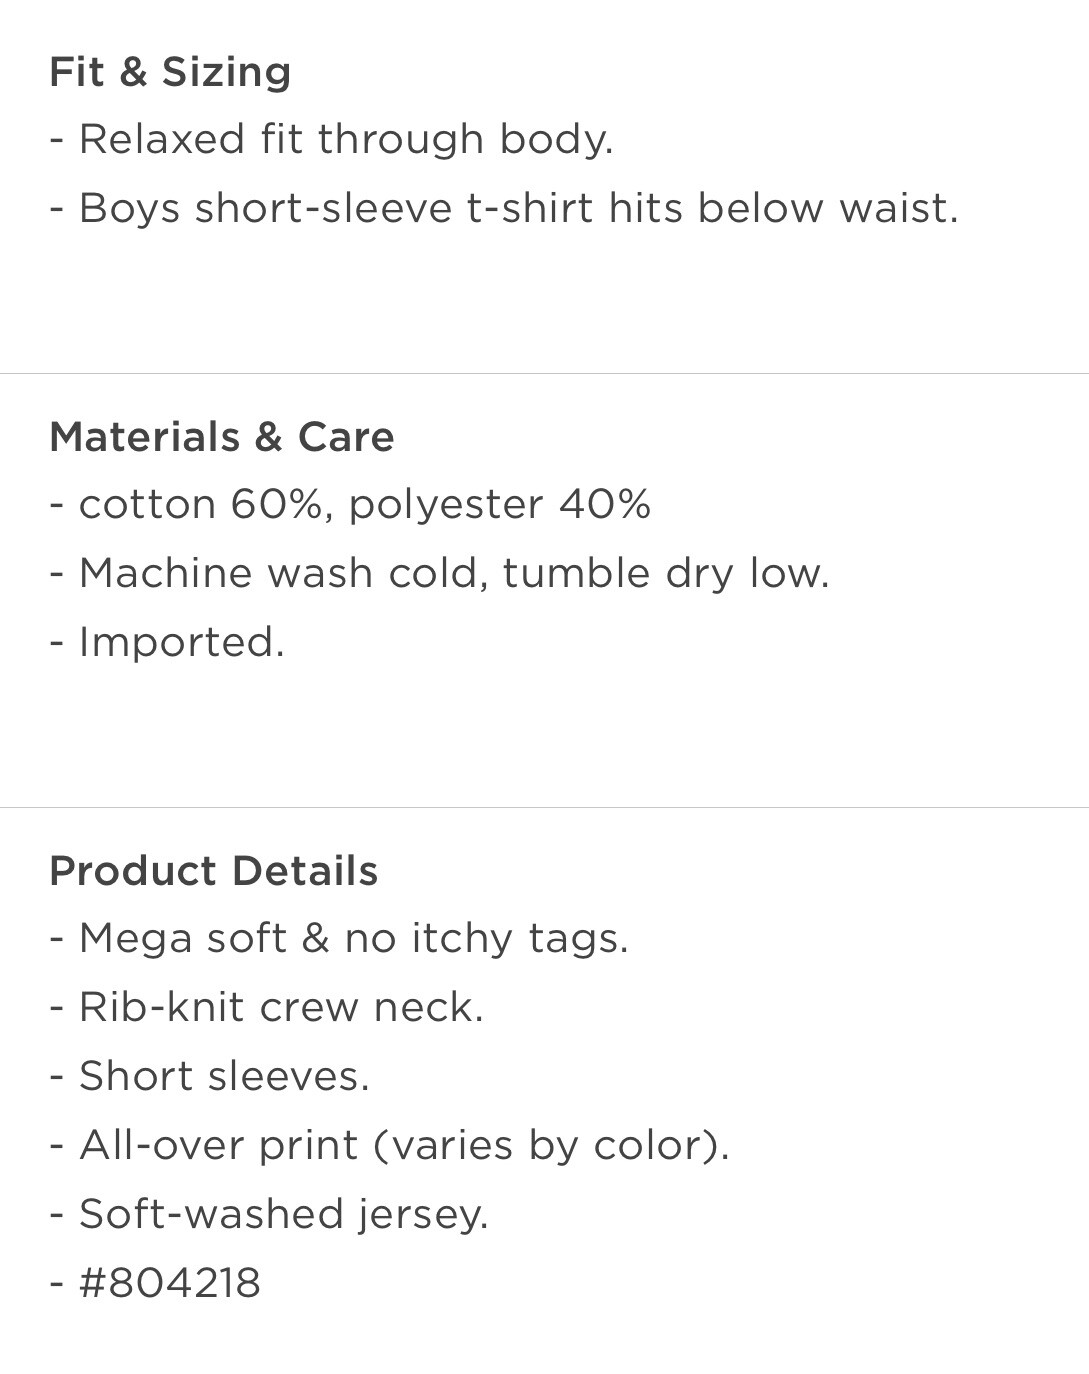Click 'Mega soft & no itchy tags' line
Image resolution: width=1089 pixels, height=1374 pixels.
339,938
